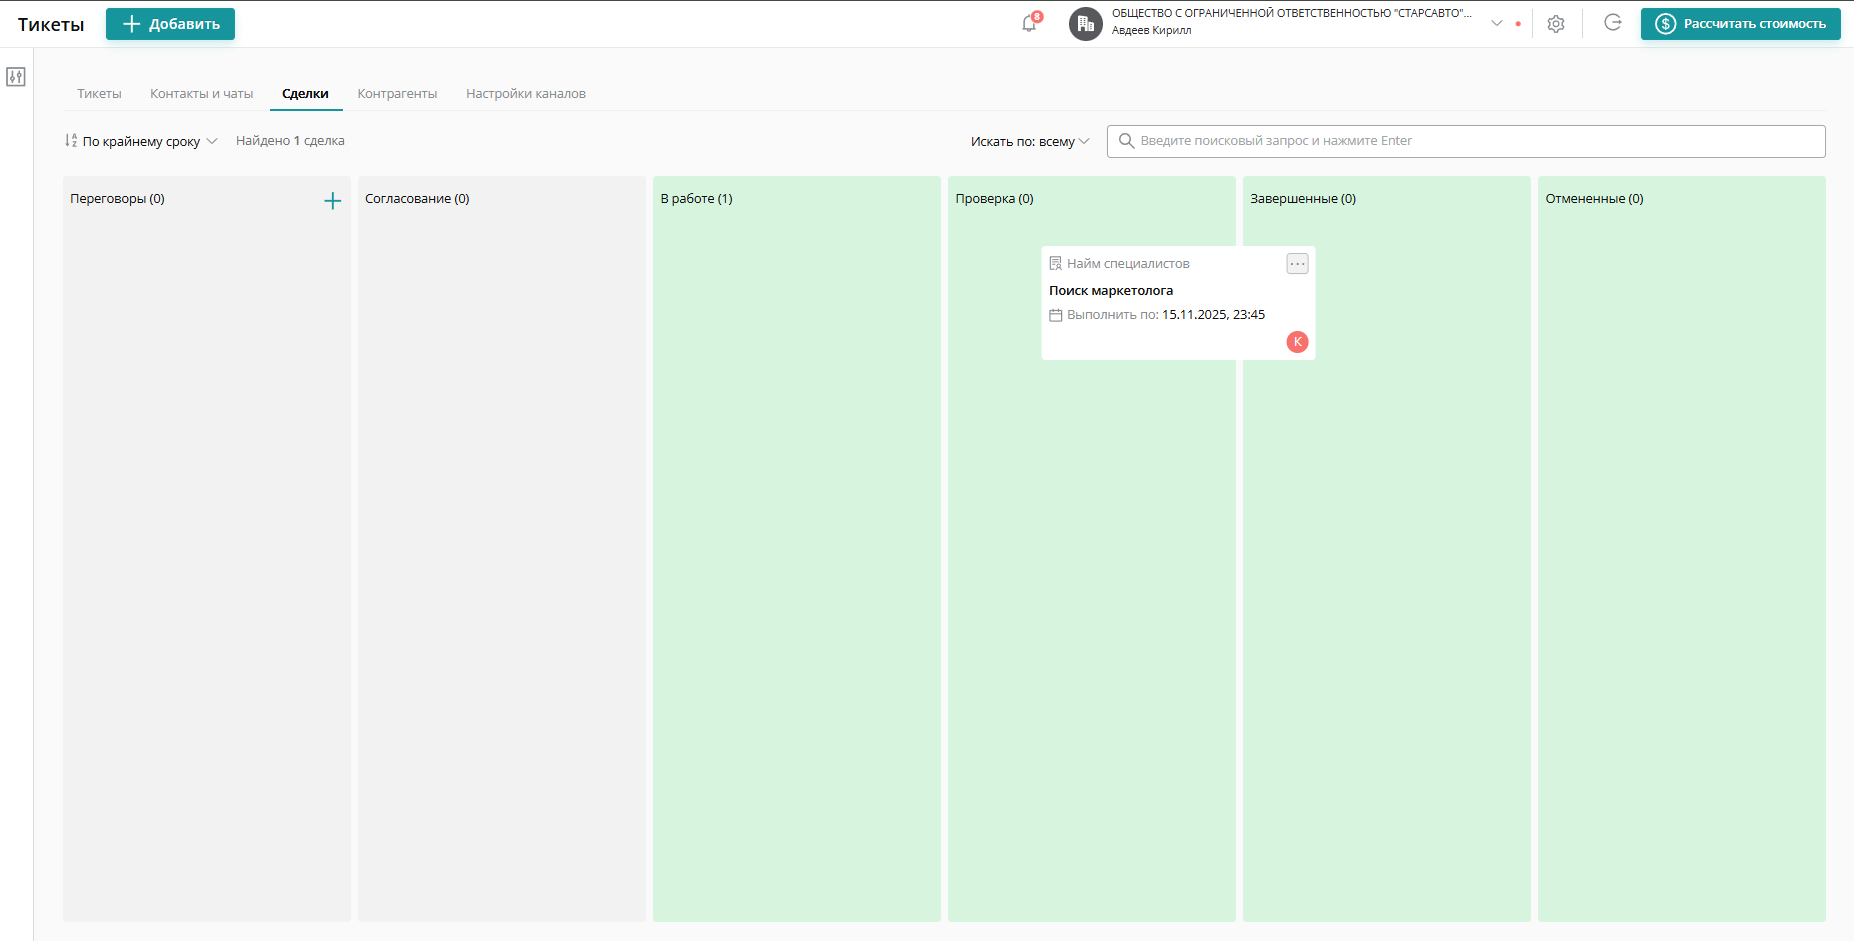
Task: Click the Проверка (0) column header
Action: coord(994,199)
